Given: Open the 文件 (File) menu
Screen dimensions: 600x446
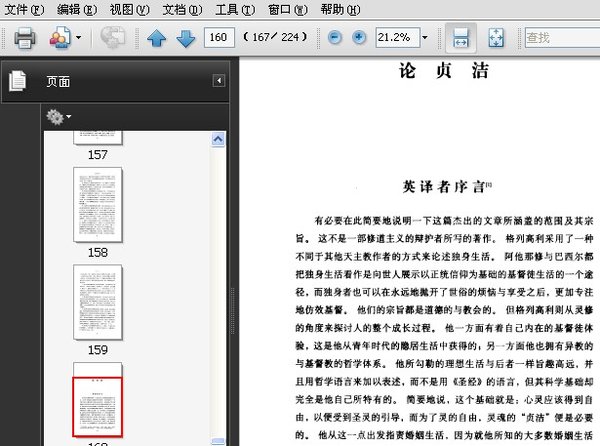Looking at the screenshot, I should tap(23, 9).
